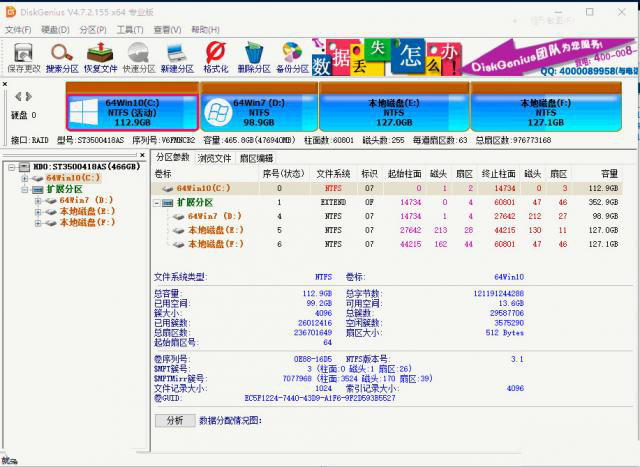Select 64Win10(C:) label in left tree
640x467 pixels.
(73, 178)
